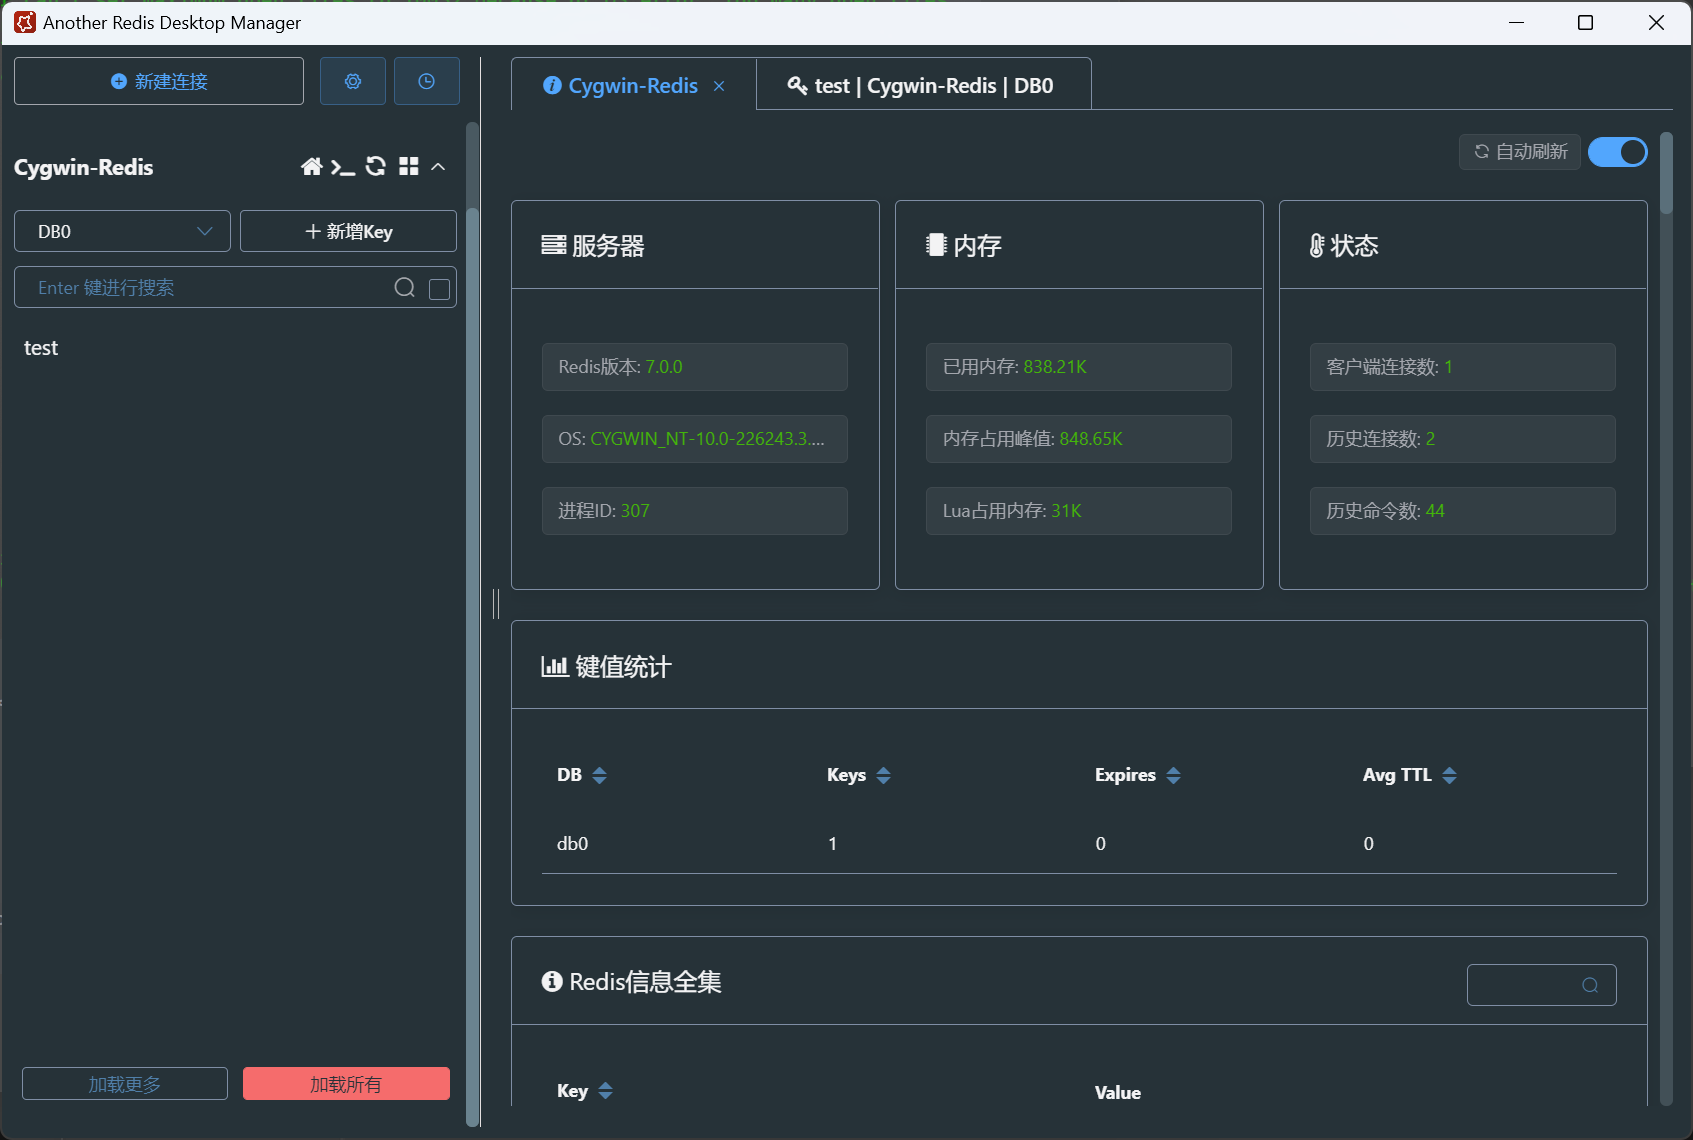Click the search magnifier in key search

pyautogui.click(x=404, y=288)
